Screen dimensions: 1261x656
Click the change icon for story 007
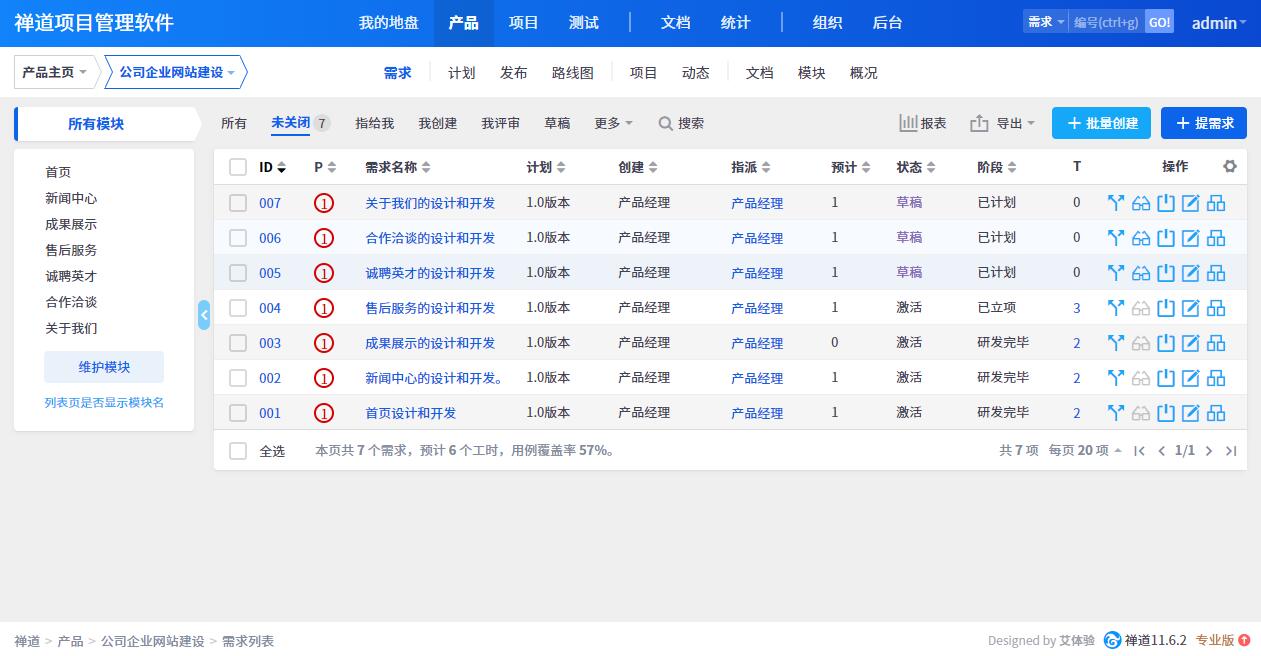(x=1116, y=204)
